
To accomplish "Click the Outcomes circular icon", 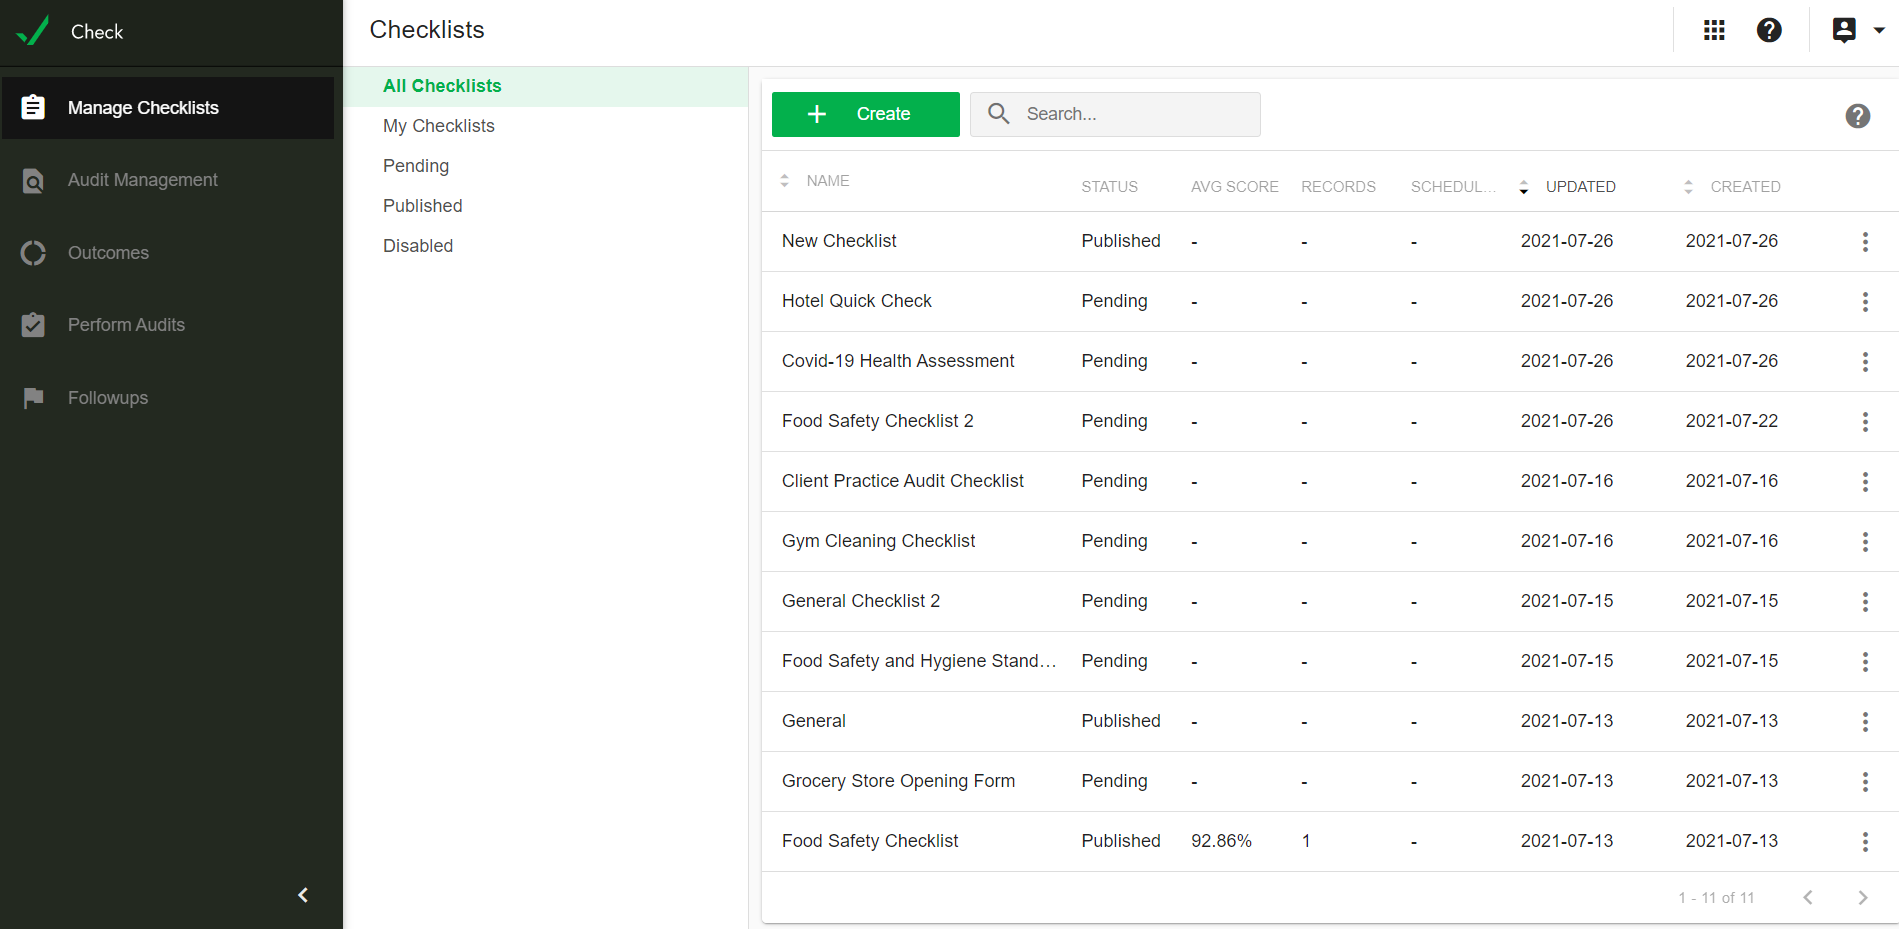I will (33, 253).
